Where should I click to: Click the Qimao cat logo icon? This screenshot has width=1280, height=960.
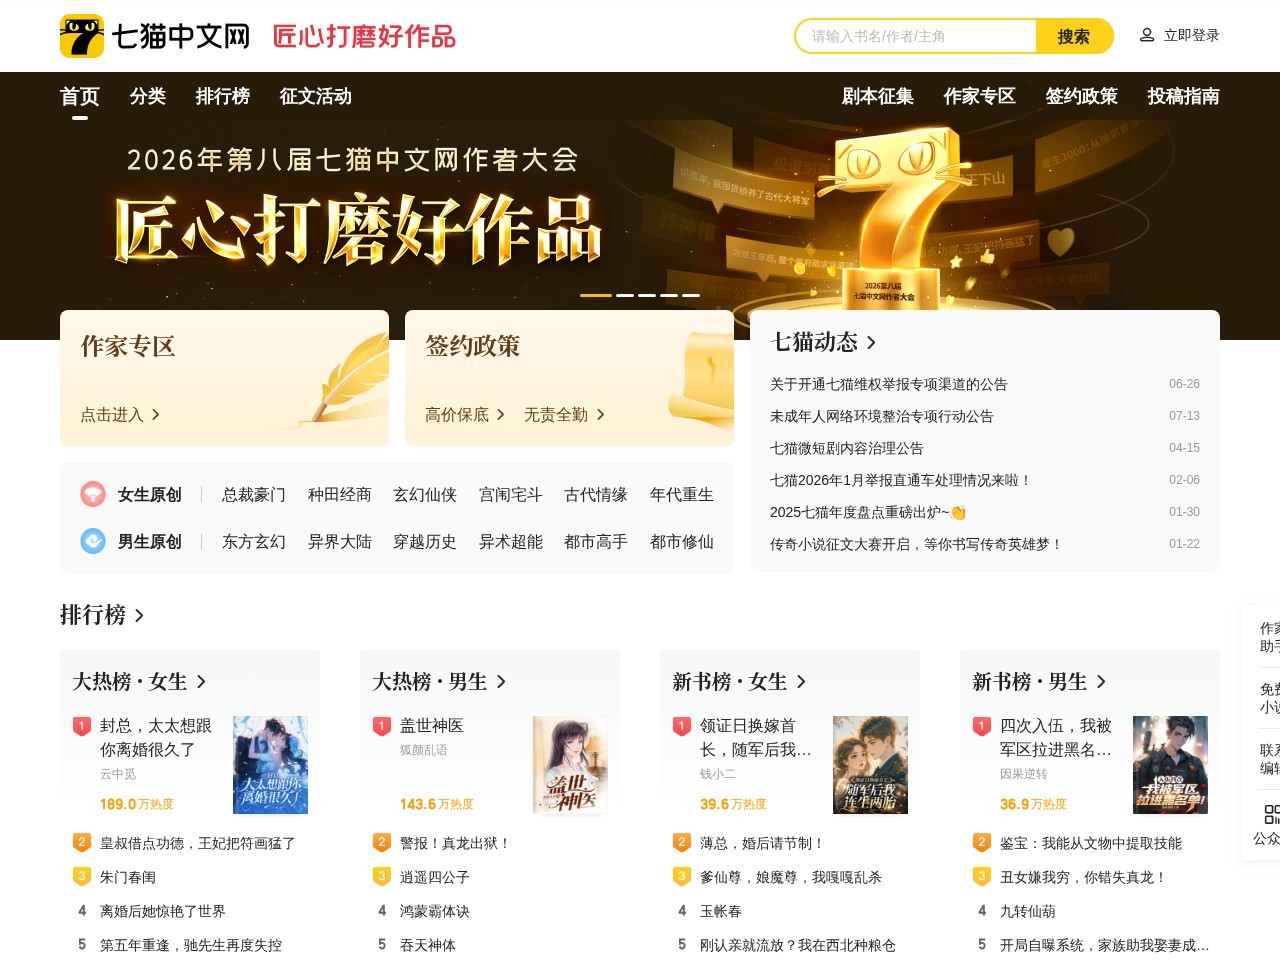(82, 36)
